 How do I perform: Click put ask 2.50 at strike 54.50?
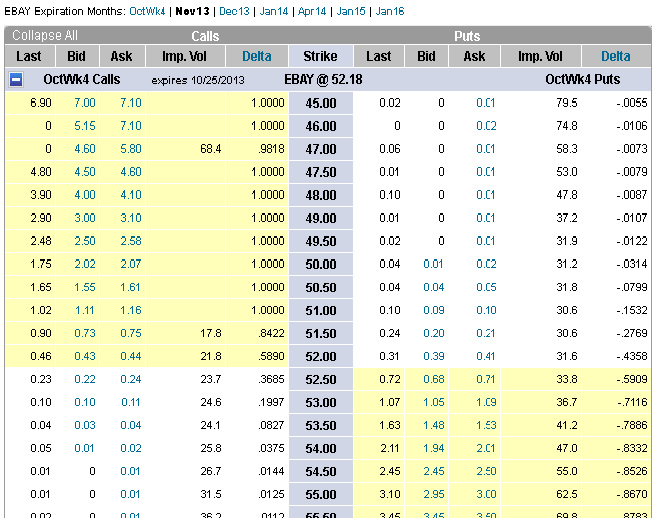pyautogui.click(x=486, y=471)
